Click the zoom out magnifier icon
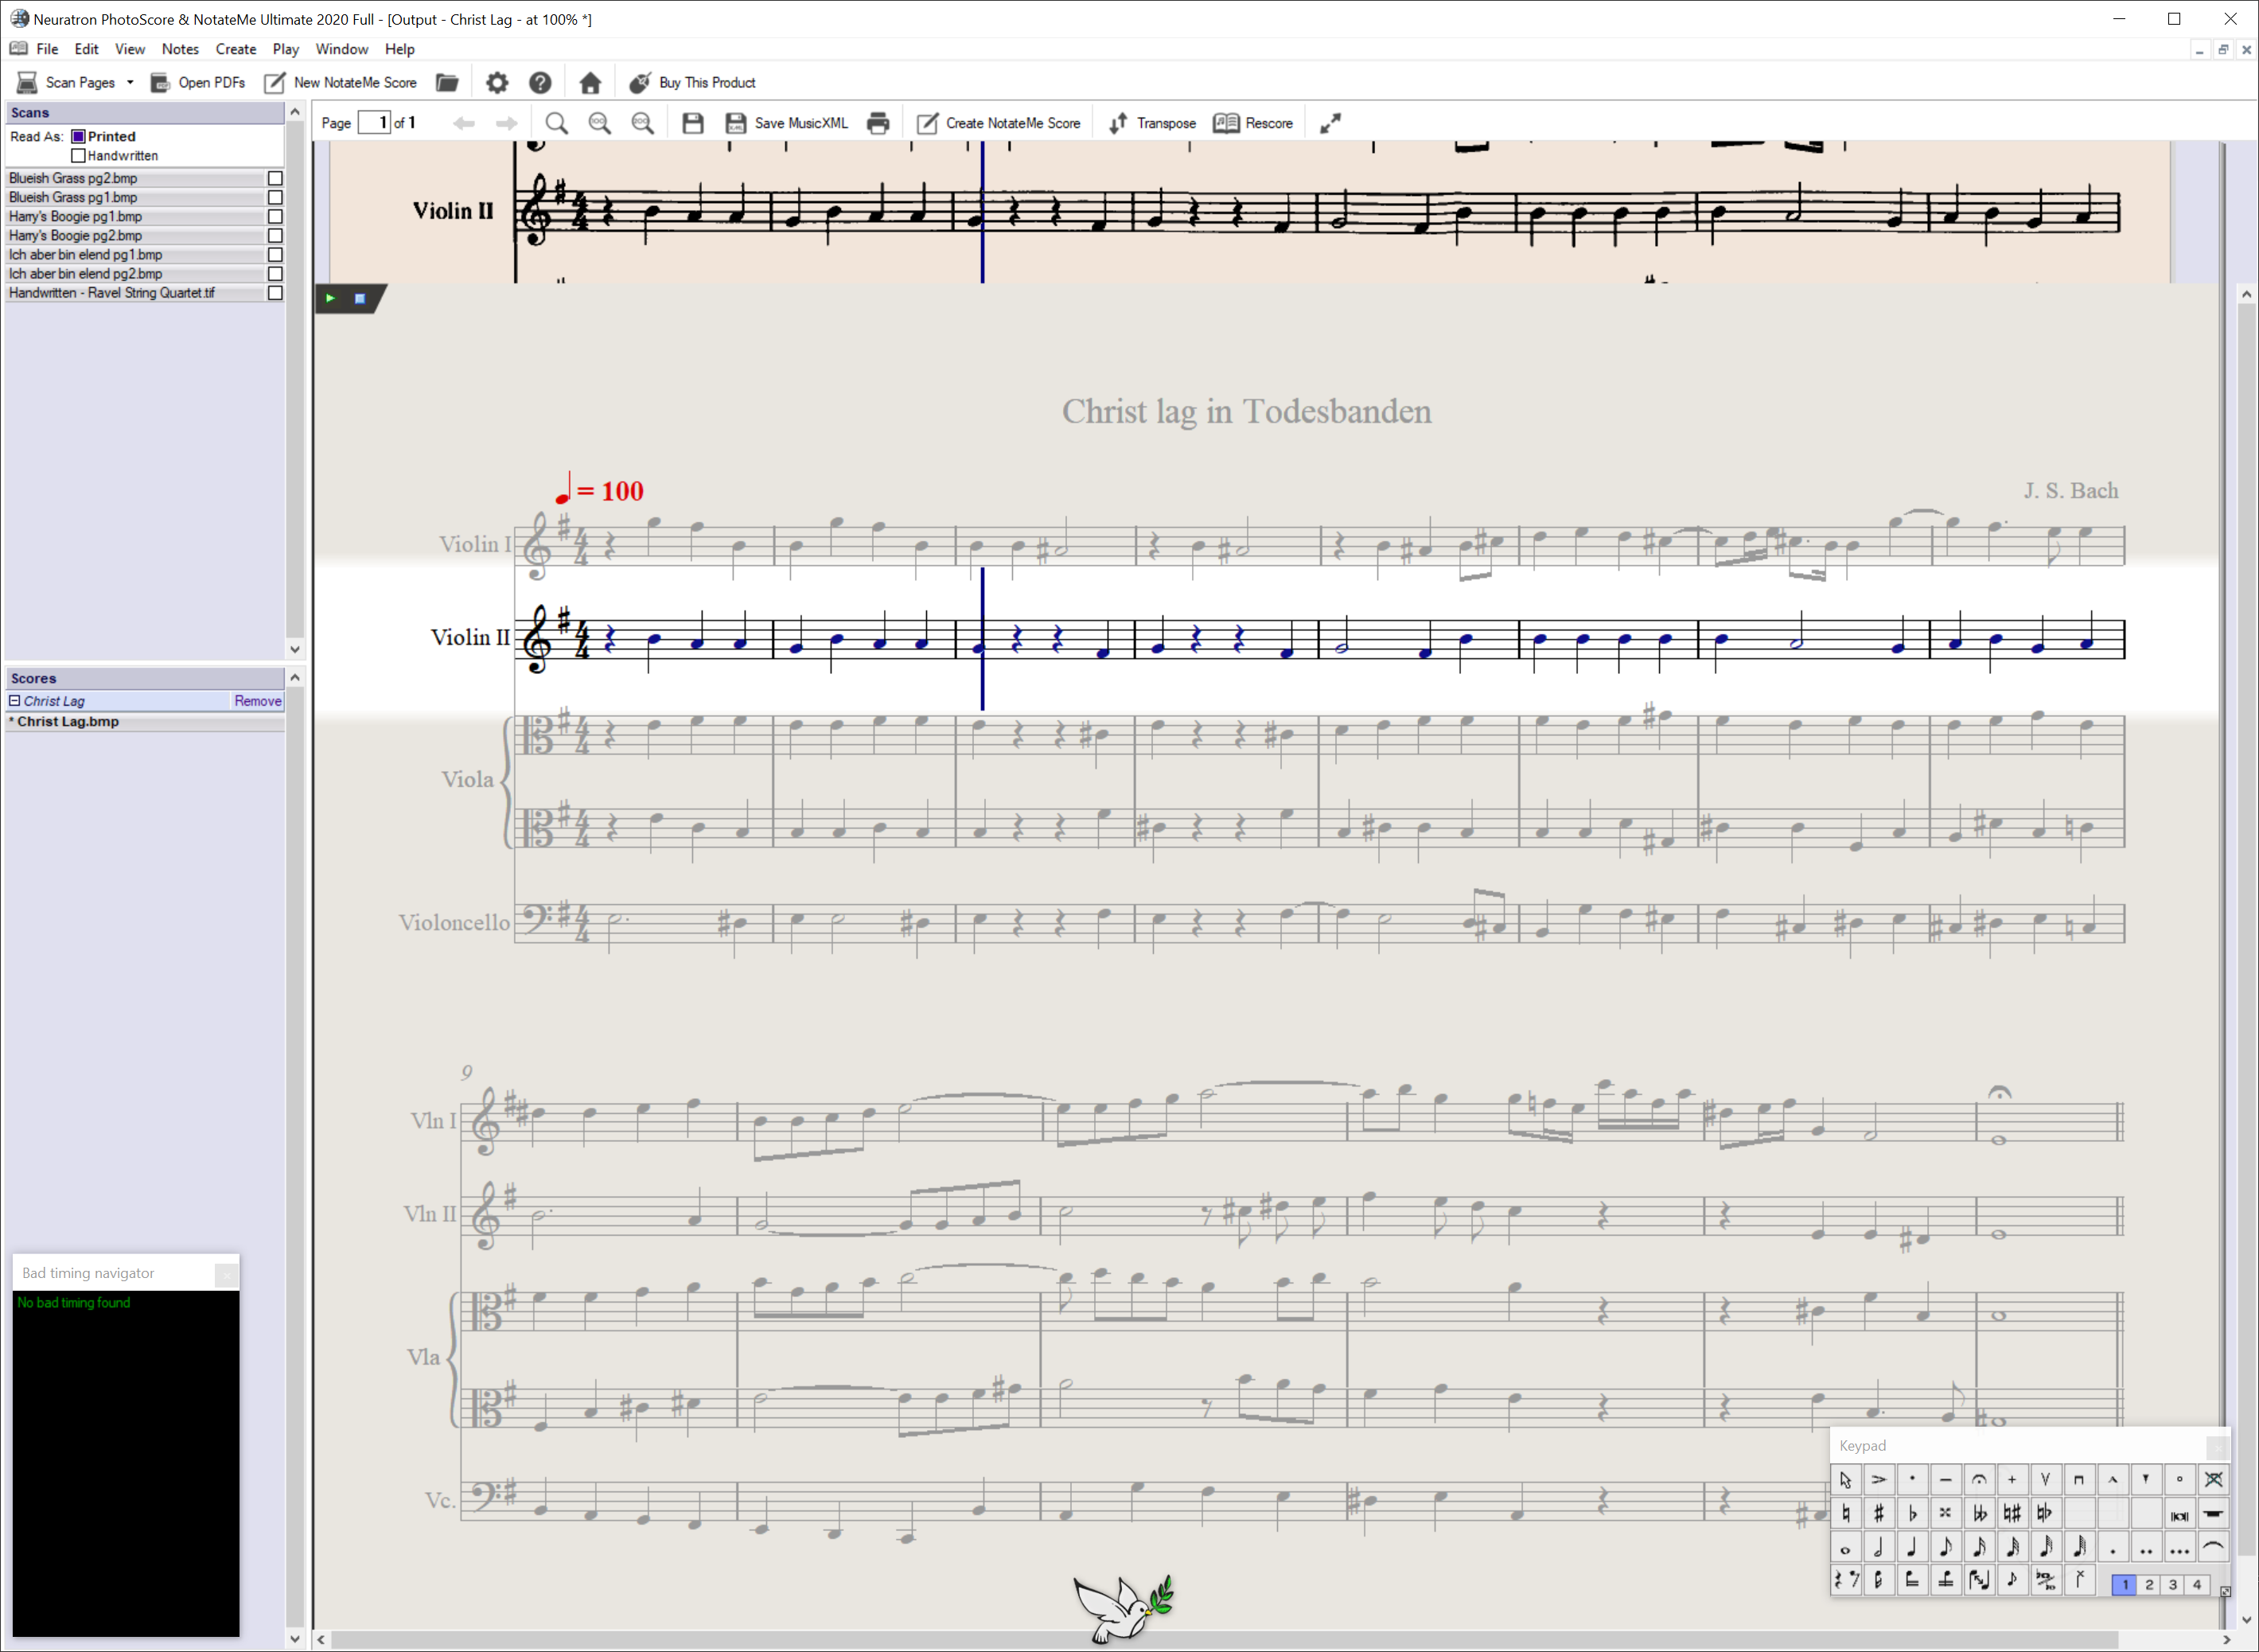2259x1652 pixels. (x=642, y=123)
